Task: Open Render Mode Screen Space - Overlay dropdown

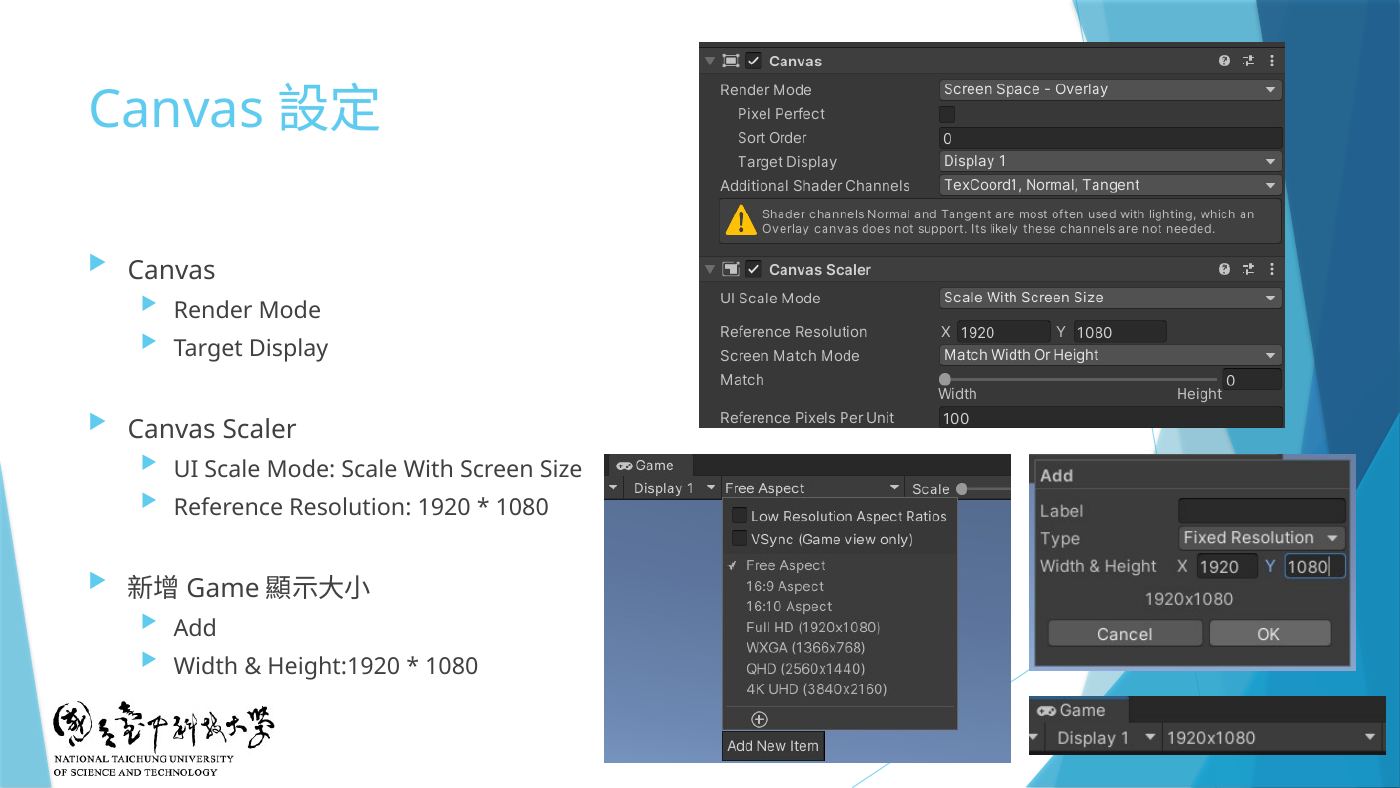Action: [x=1110, y=89]
